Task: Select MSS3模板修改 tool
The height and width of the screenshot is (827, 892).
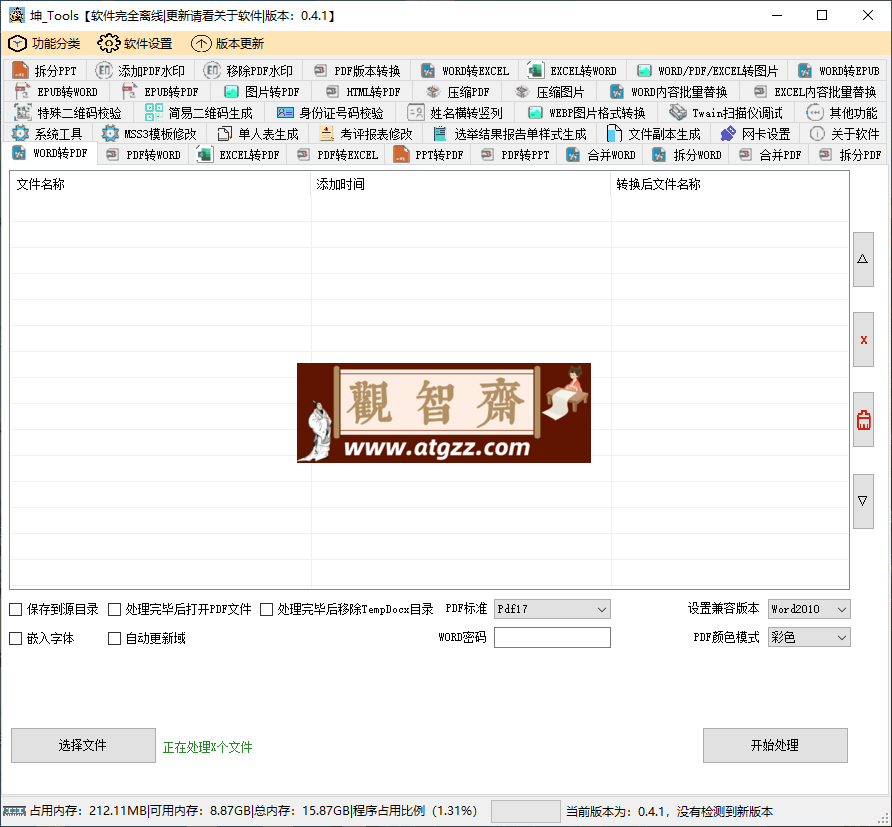Action: 148,134
